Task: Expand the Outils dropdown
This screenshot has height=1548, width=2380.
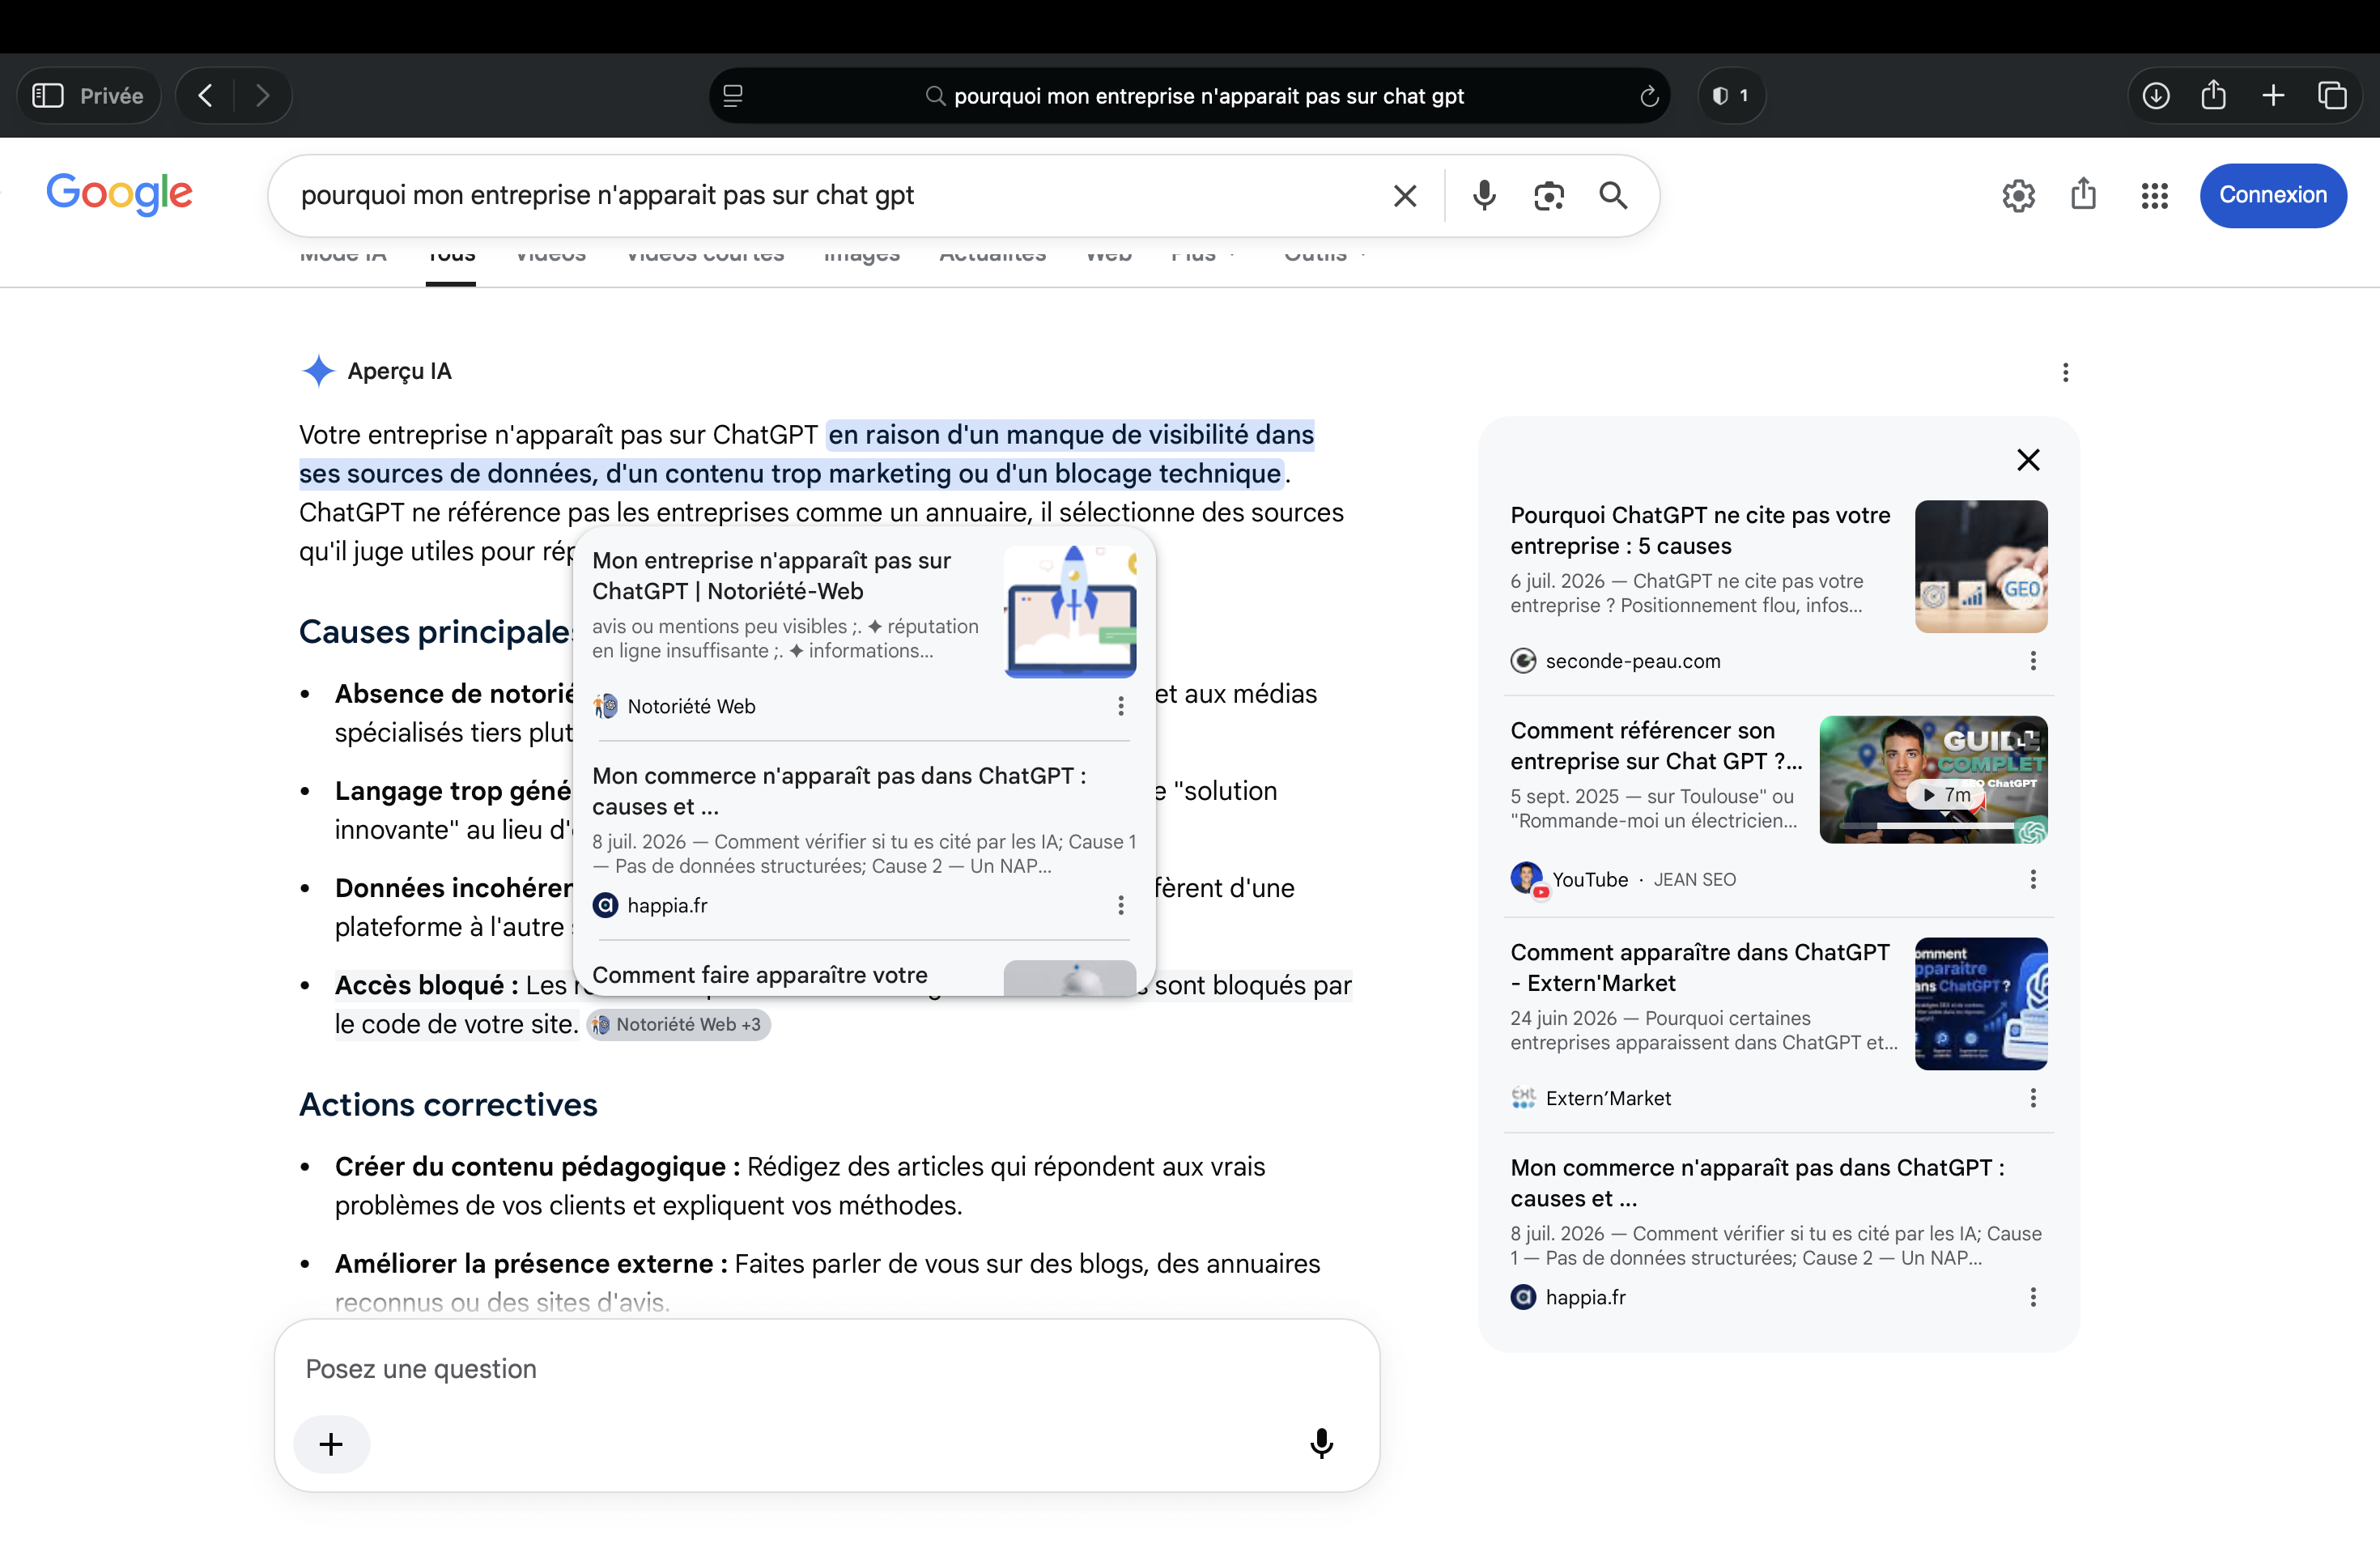Action: coord(1324,256)
